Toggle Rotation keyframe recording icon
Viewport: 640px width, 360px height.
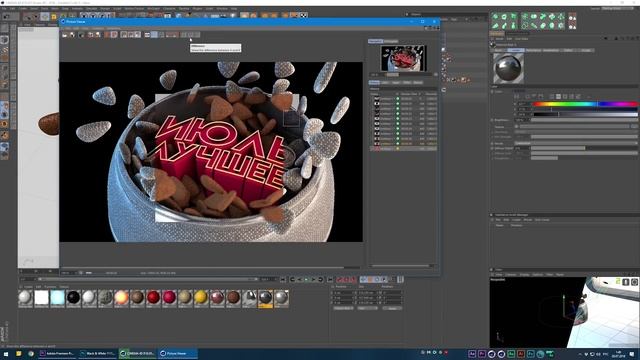click(377, 280)
